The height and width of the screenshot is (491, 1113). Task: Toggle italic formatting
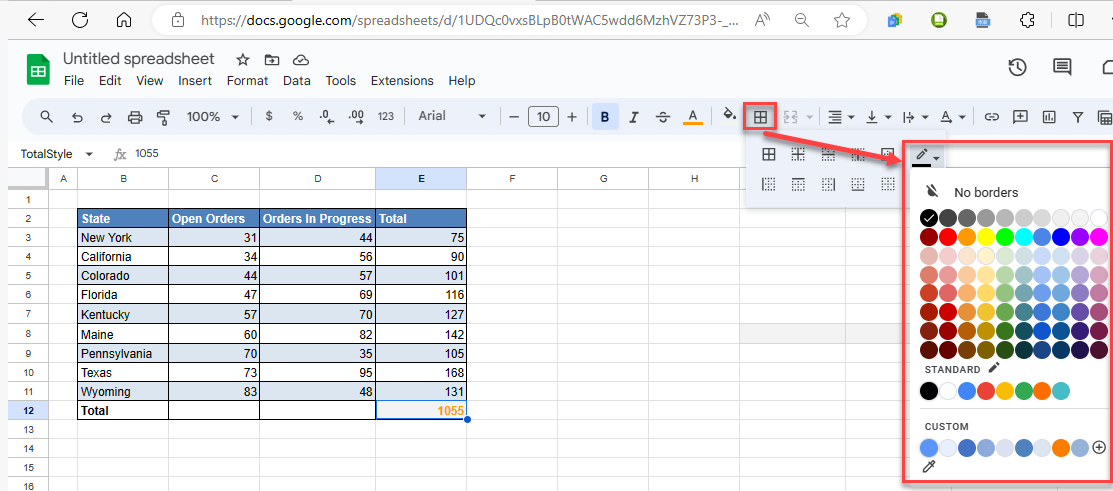[634, 117]
